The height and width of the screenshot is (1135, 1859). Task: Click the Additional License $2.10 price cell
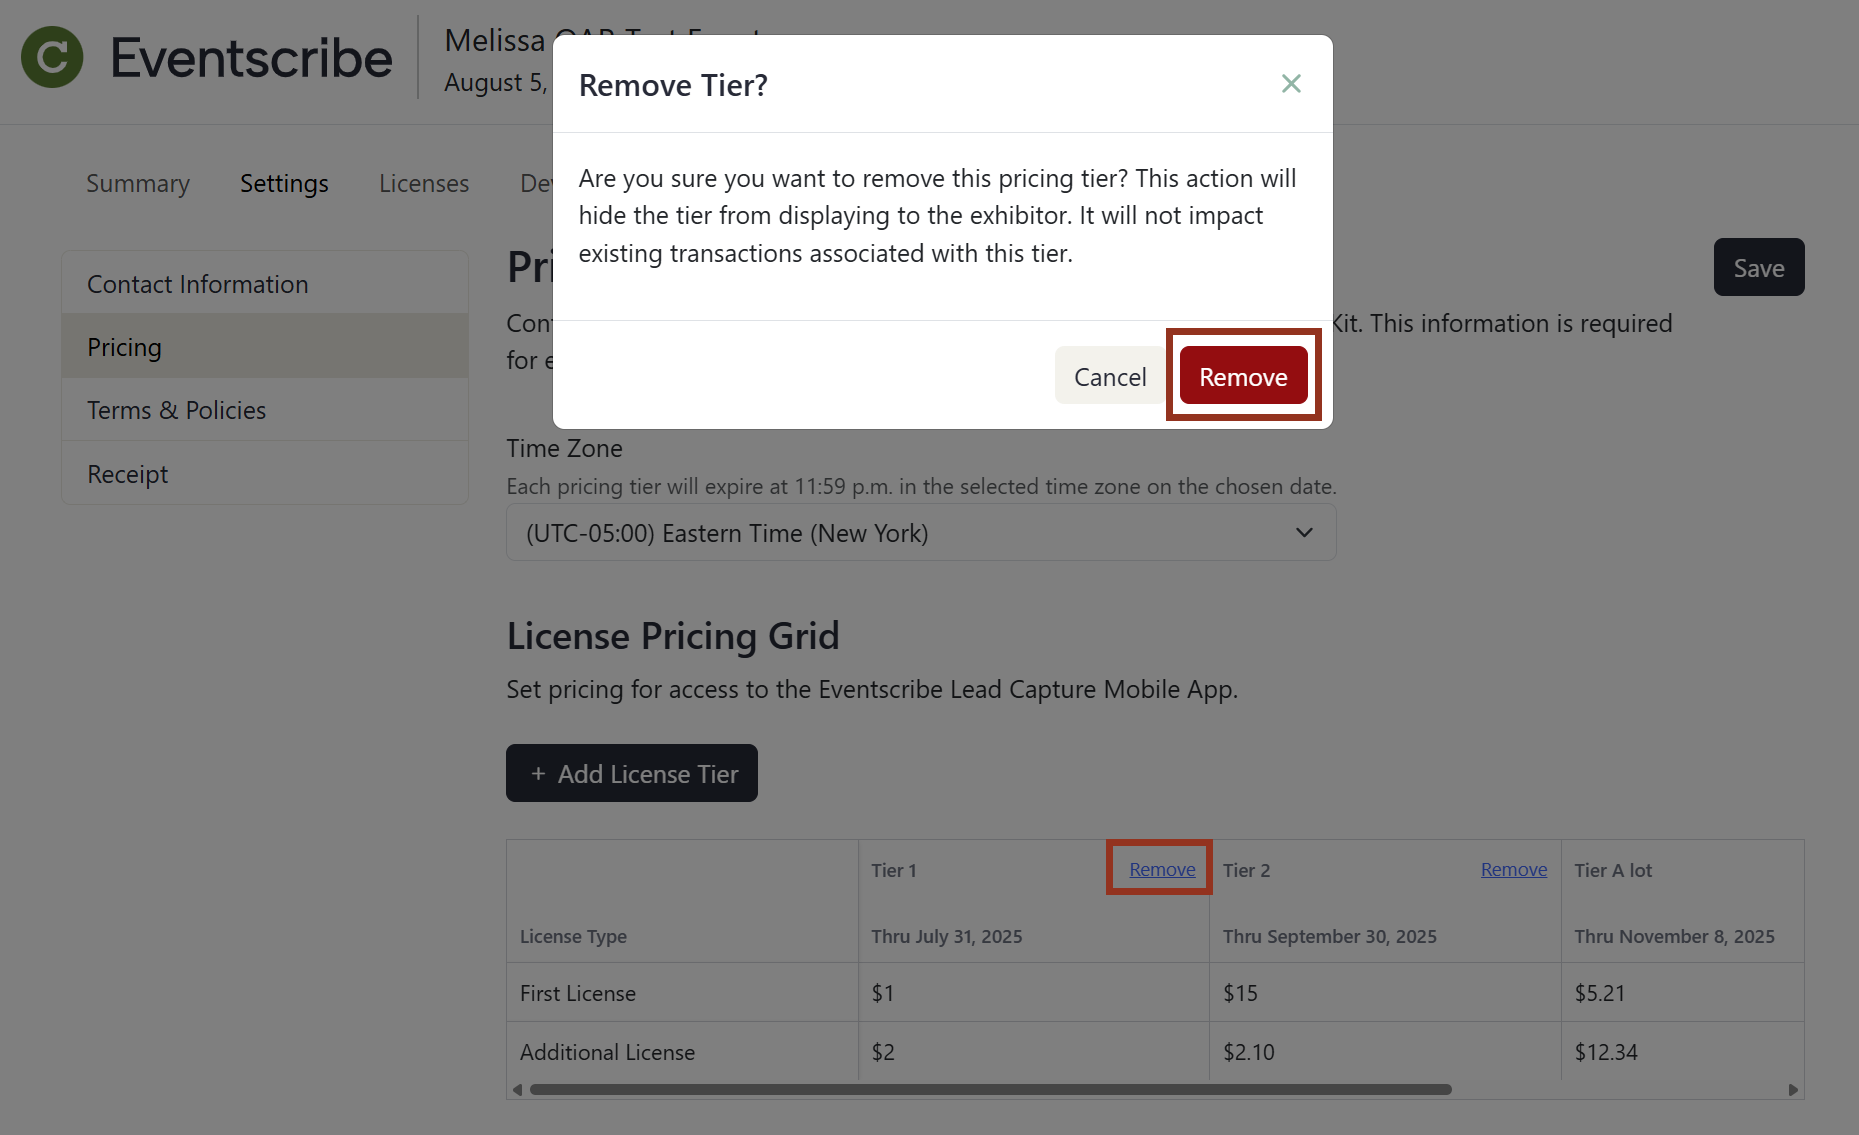[1249, 1052]
